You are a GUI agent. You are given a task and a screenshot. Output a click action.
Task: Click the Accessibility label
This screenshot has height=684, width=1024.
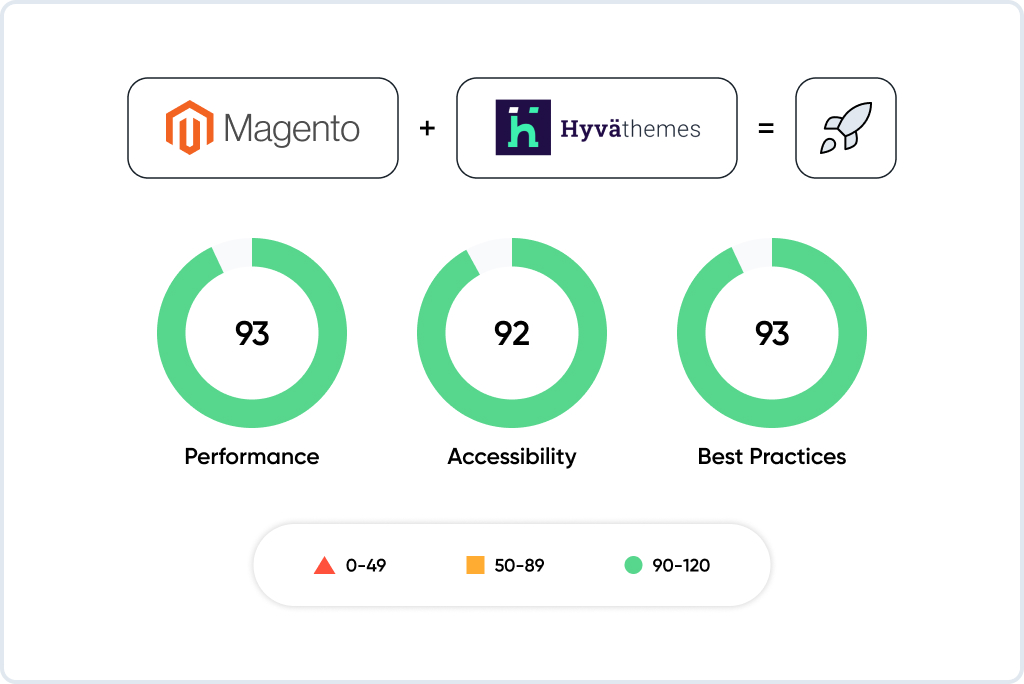512,457
